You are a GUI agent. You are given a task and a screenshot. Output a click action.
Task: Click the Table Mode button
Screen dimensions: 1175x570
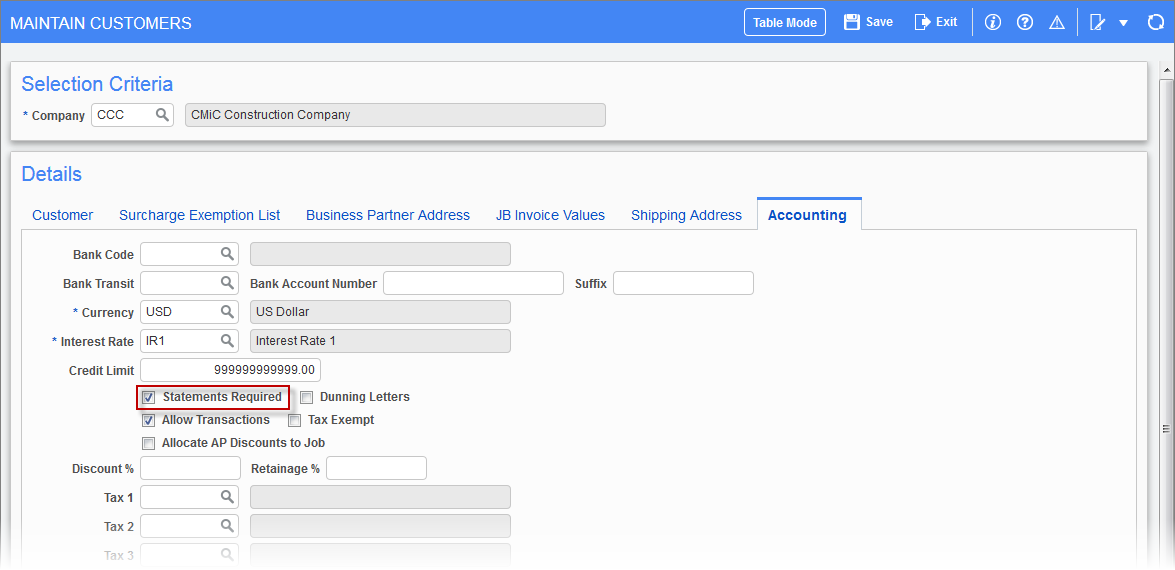coord(785,22)
